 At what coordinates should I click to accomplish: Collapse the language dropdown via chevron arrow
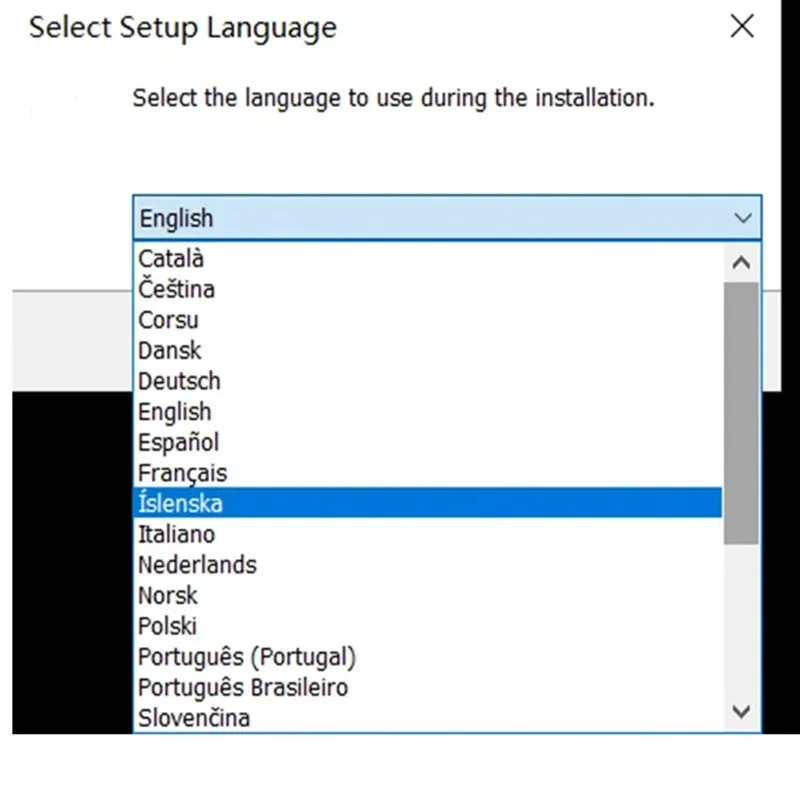[742, 217]
